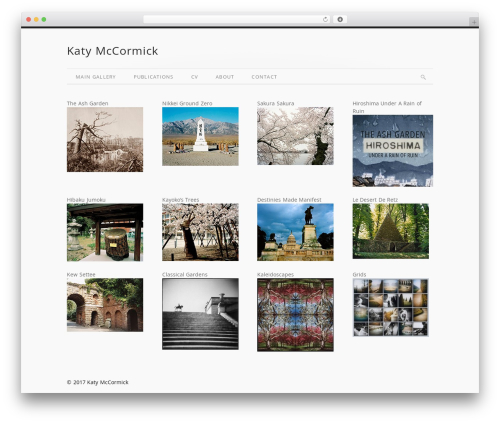
Task: Click the browser address bar
Action: click(236, 20)
